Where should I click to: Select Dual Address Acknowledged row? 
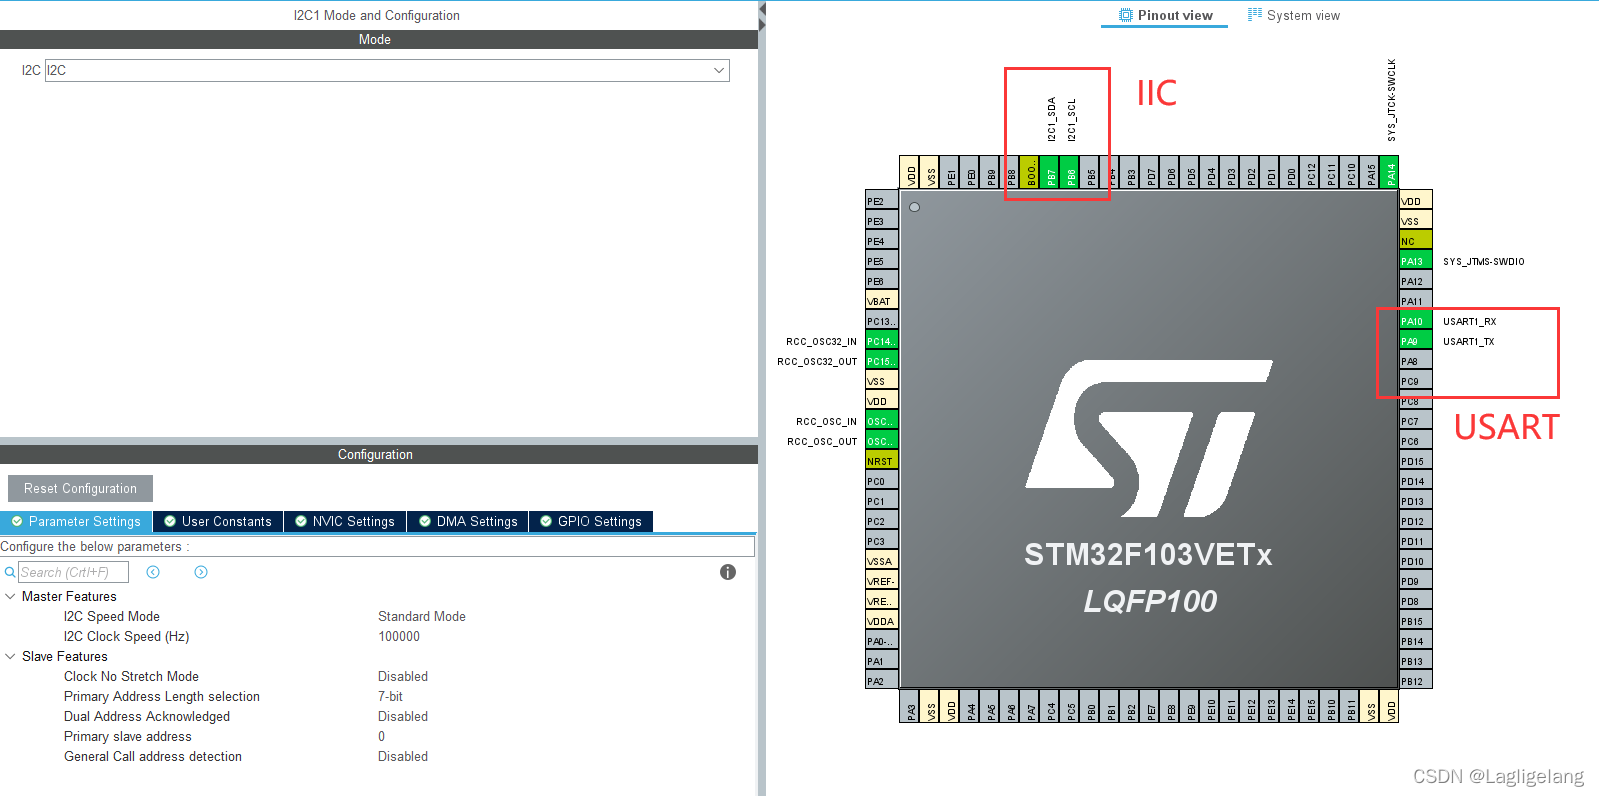coord(378,716)
